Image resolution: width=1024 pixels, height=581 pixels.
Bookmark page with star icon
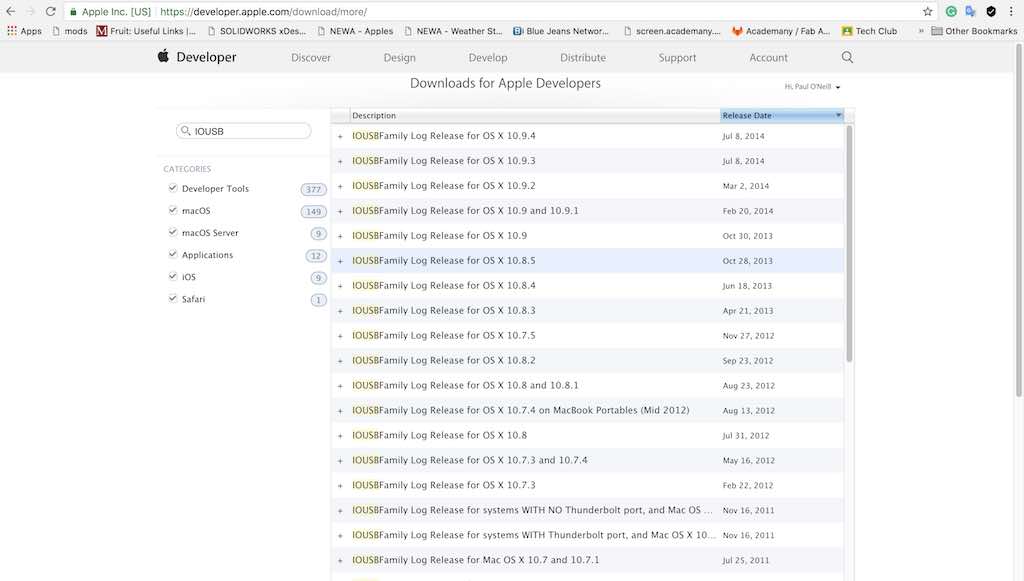927,11
